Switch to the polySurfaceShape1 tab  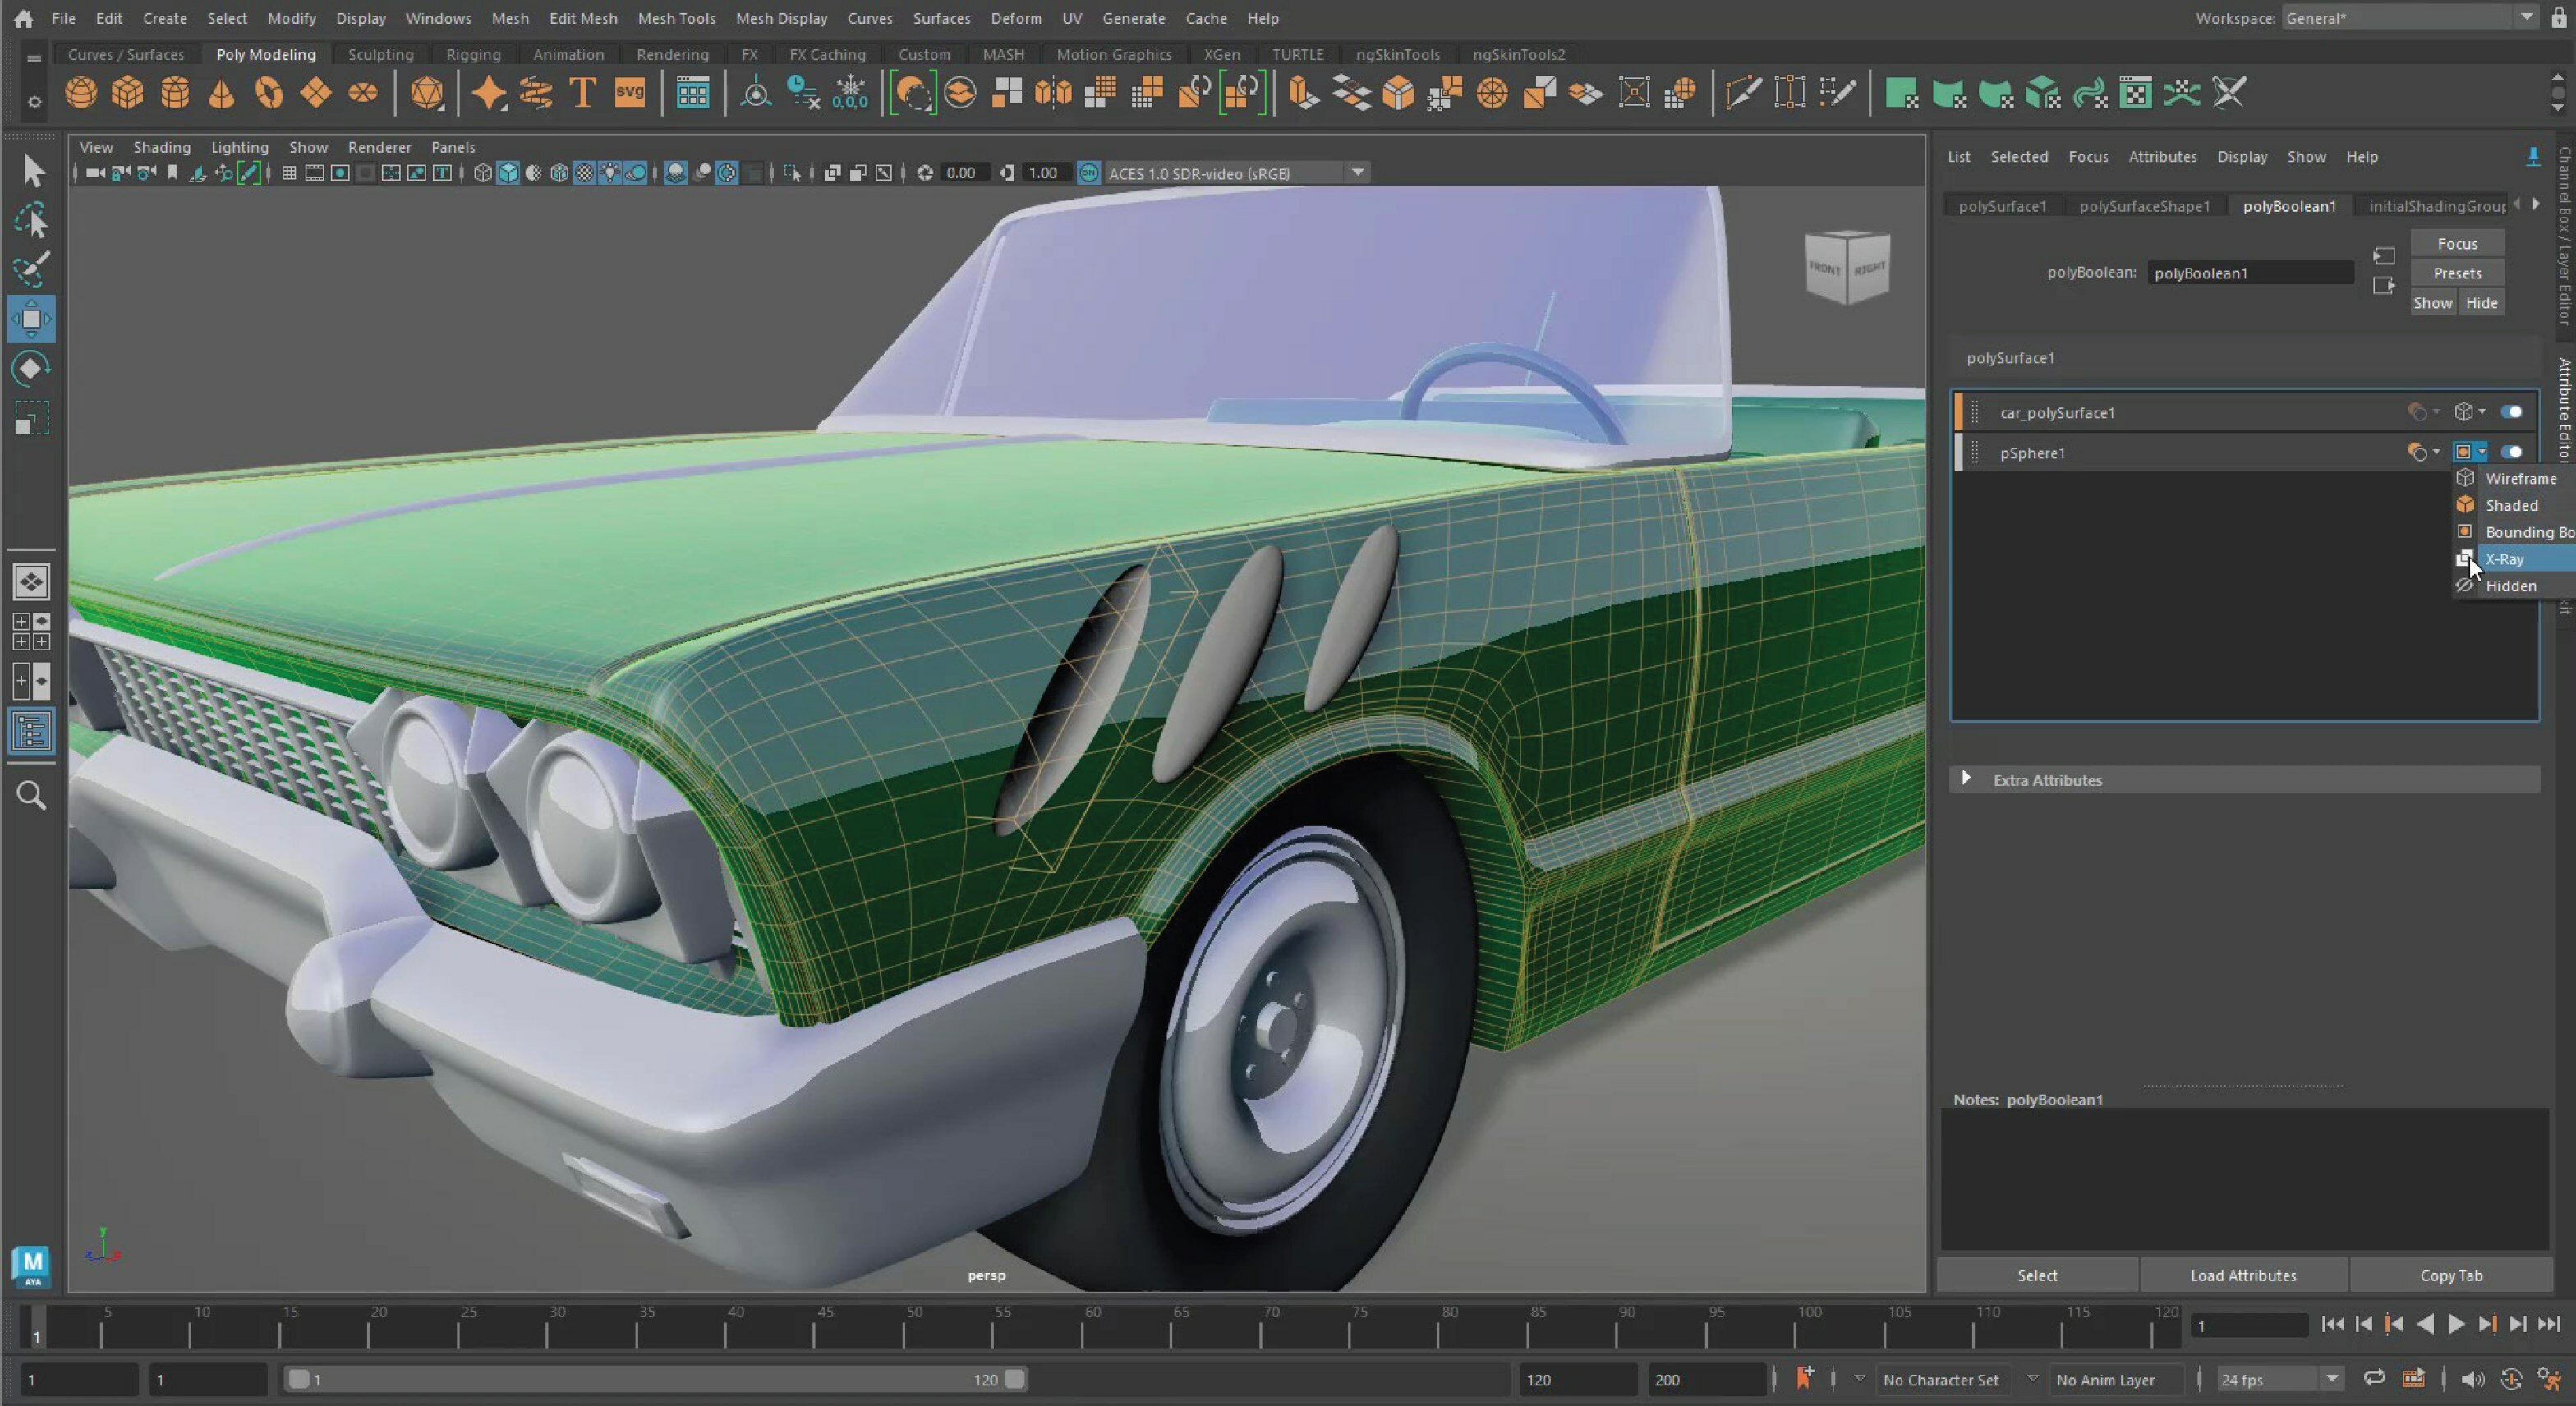[x=2144, y=206]
